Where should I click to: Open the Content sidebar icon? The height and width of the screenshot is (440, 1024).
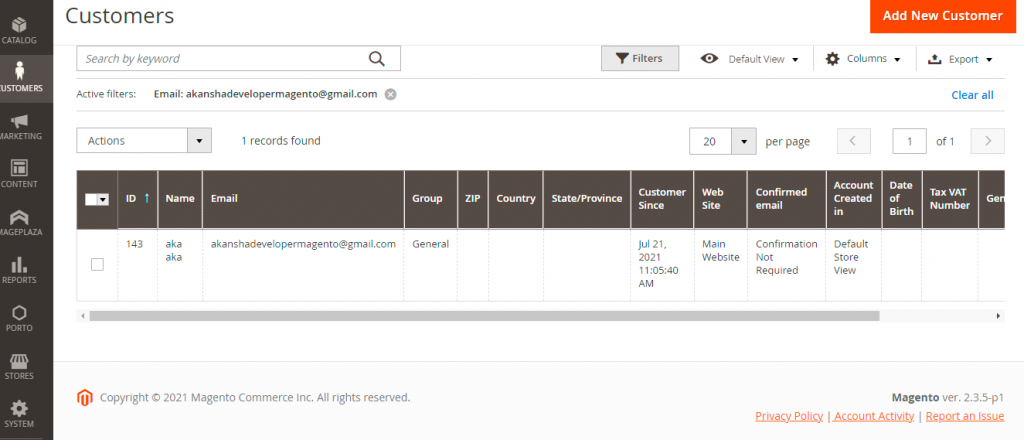[x=19, y=172]
